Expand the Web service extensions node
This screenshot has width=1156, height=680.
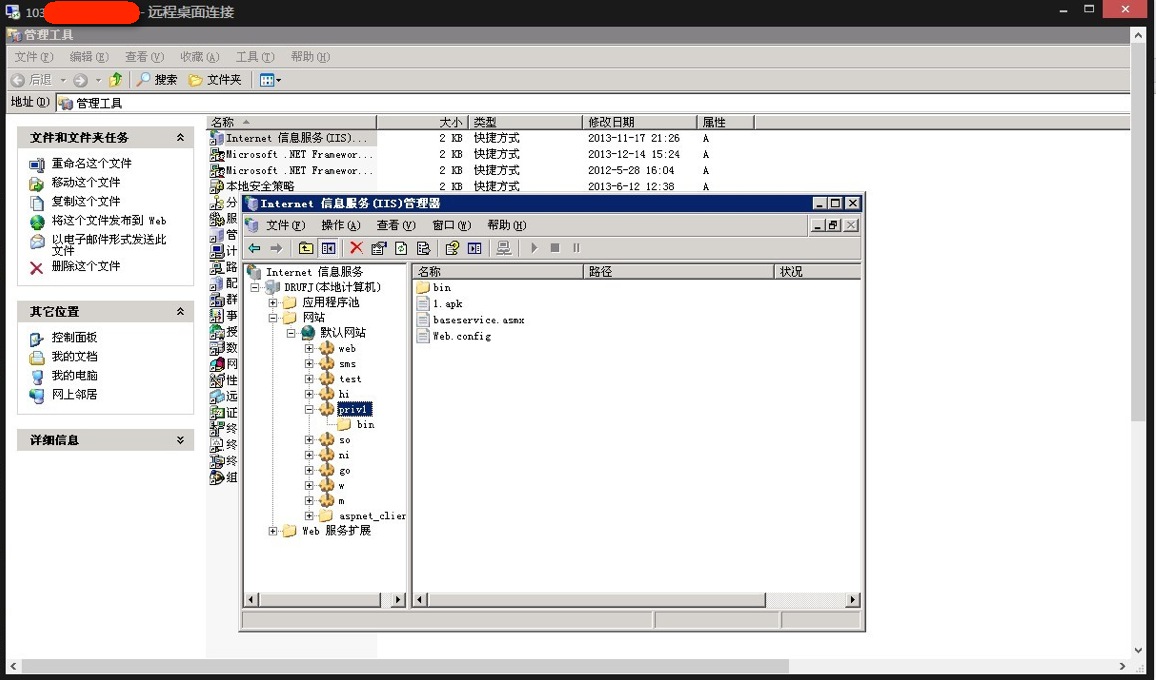coord(272,531)
